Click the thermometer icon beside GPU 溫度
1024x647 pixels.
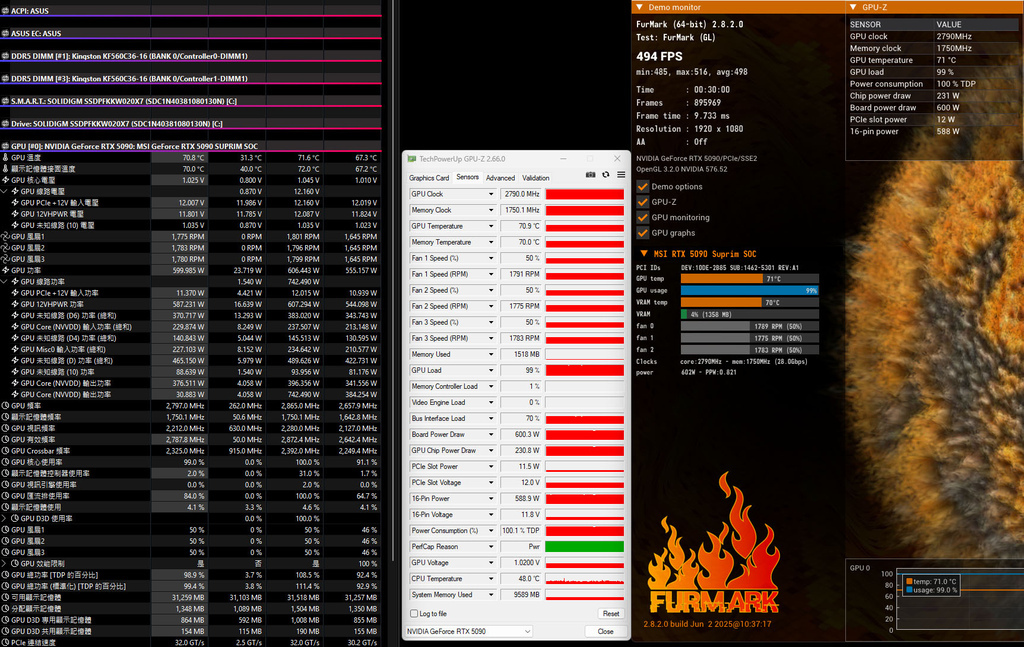[5, 157]
